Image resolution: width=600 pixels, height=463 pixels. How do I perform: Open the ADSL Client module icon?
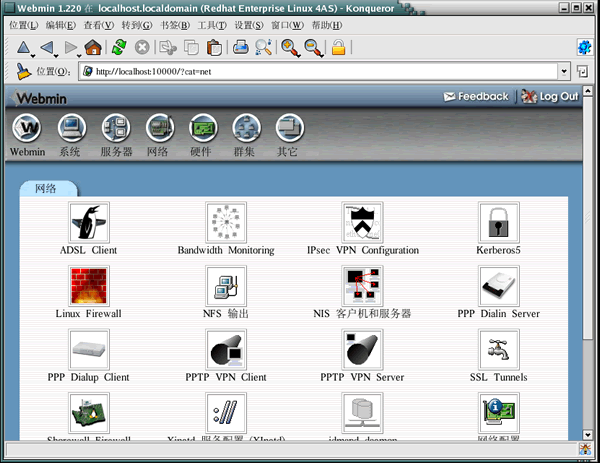[x=89, y=222]
